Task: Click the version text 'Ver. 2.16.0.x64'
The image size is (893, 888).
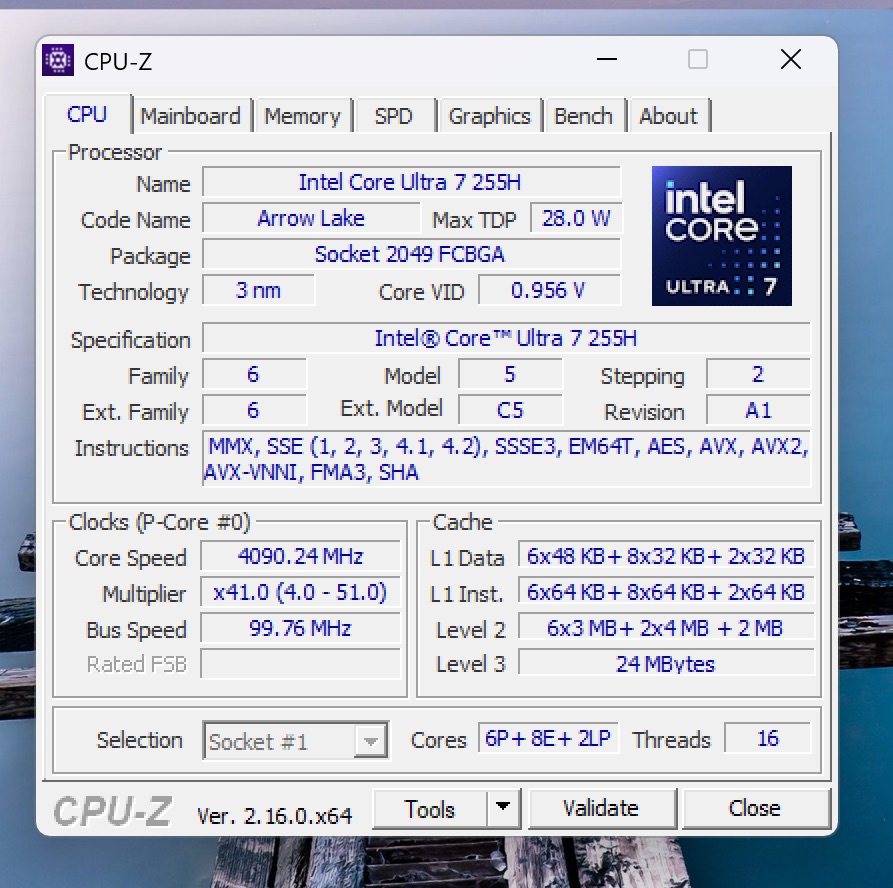Action: pos(275,816)
